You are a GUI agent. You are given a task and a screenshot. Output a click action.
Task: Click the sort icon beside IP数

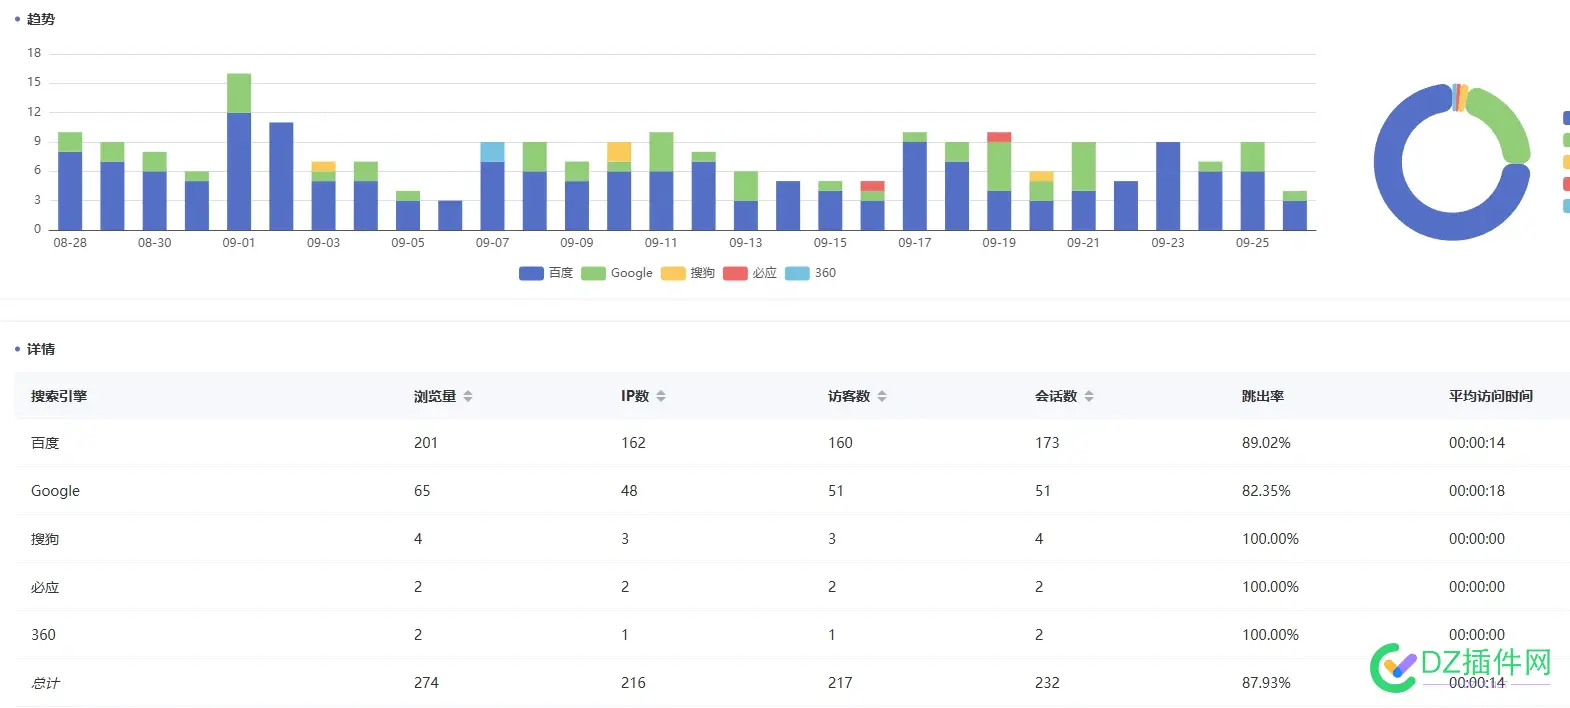coord(661,397)
